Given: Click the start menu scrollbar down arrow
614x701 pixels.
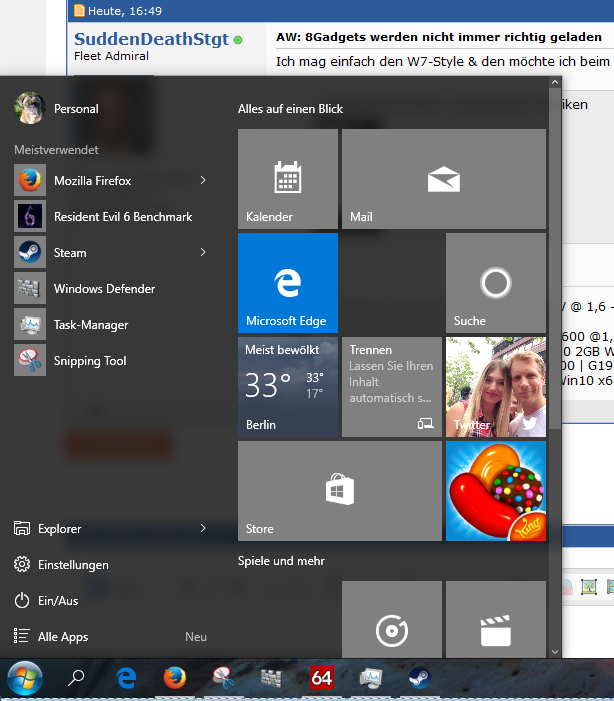Looking at the screenshot, I should click(555, 652).
